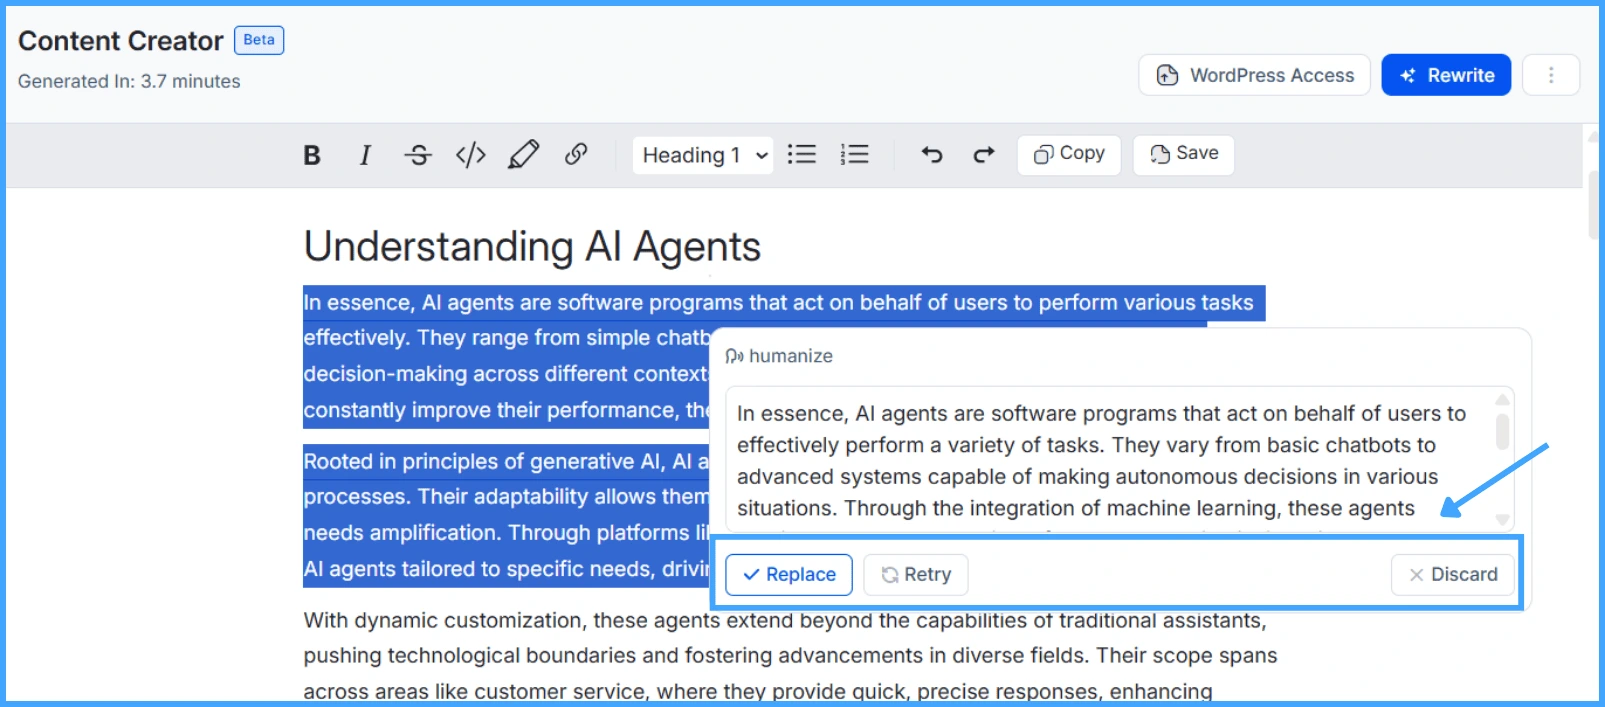Toggle bold formatting

pyautogui.click(x=312, y=155)
